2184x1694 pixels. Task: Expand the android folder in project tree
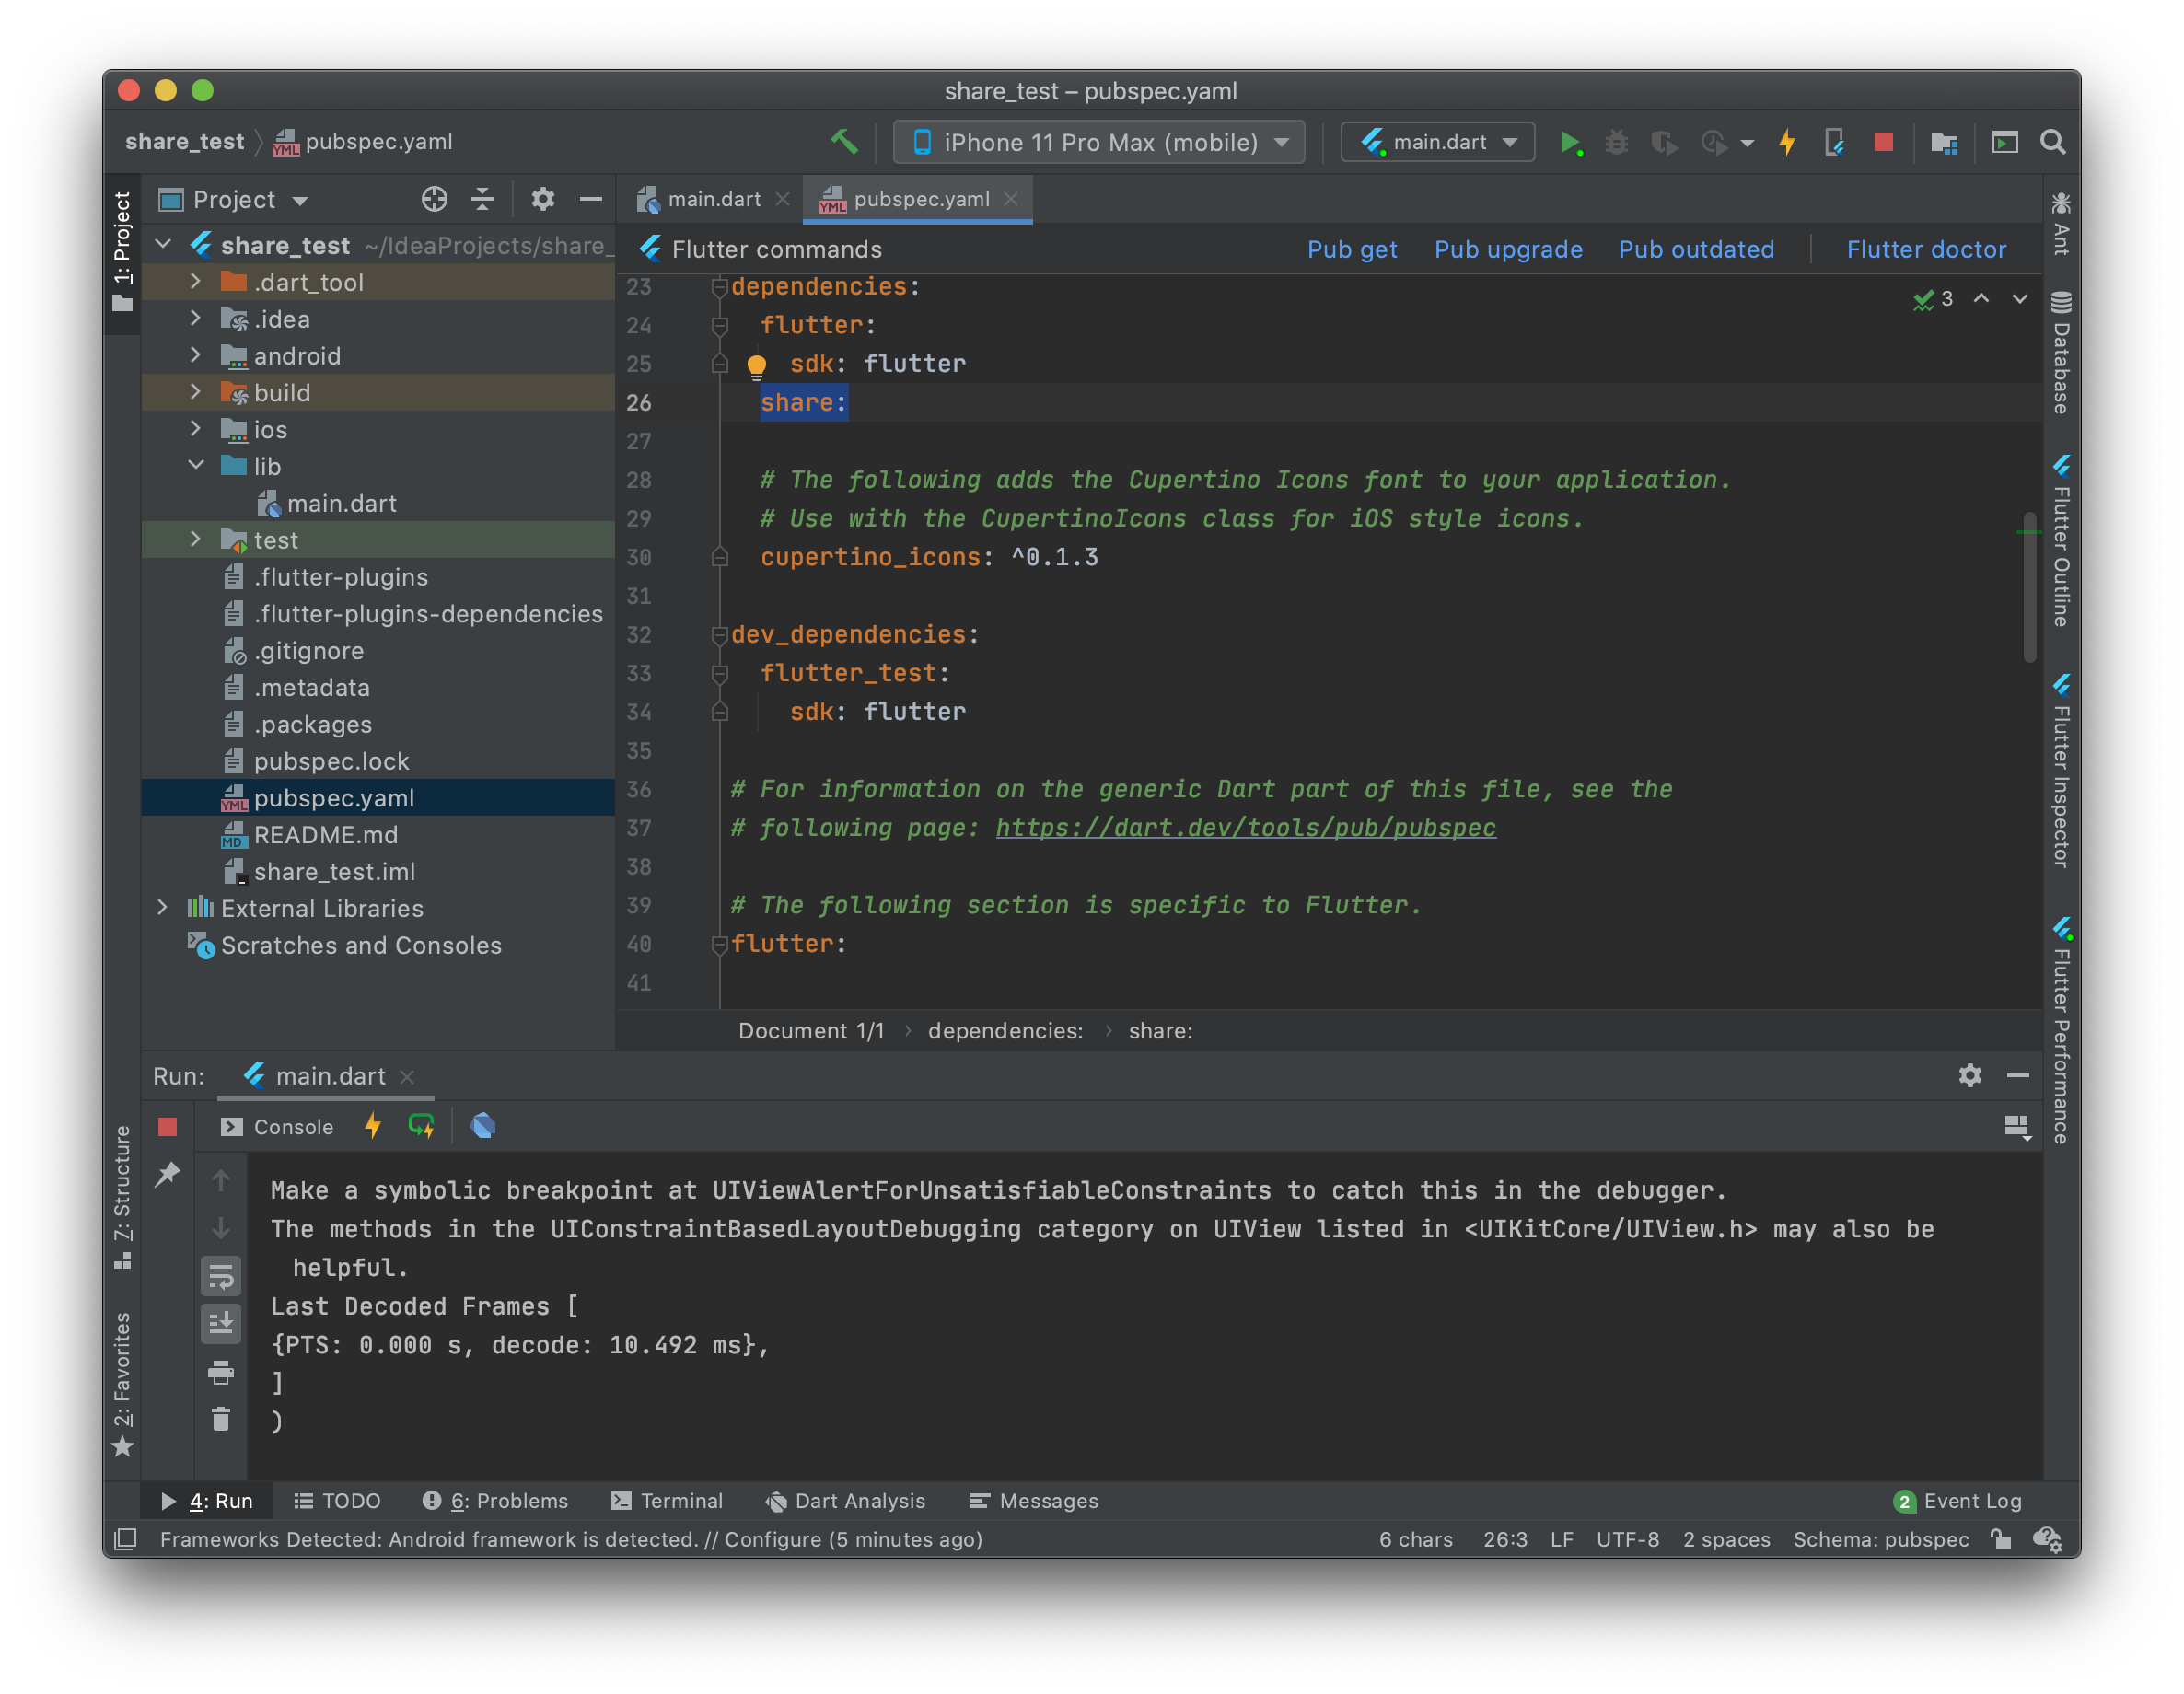[196, 356]
